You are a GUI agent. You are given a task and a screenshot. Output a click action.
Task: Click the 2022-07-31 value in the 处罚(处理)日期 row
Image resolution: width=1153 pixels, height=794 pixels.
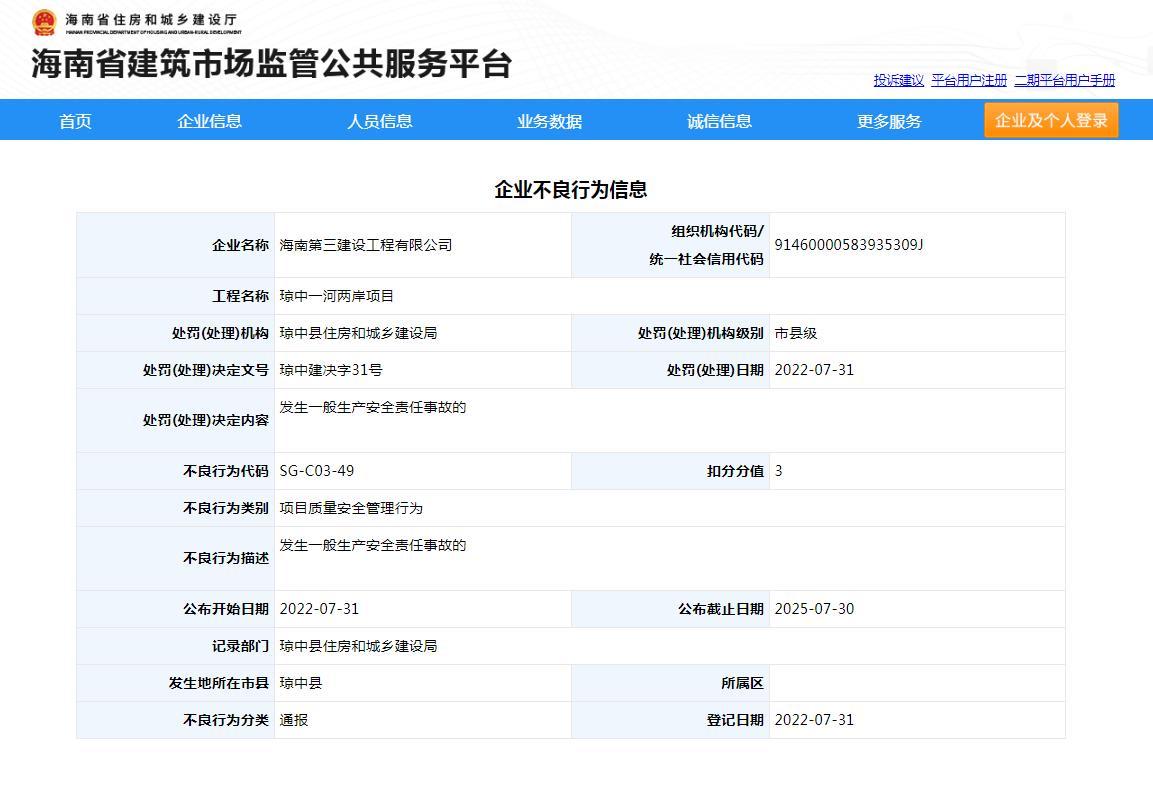click(x=814, y=370)
